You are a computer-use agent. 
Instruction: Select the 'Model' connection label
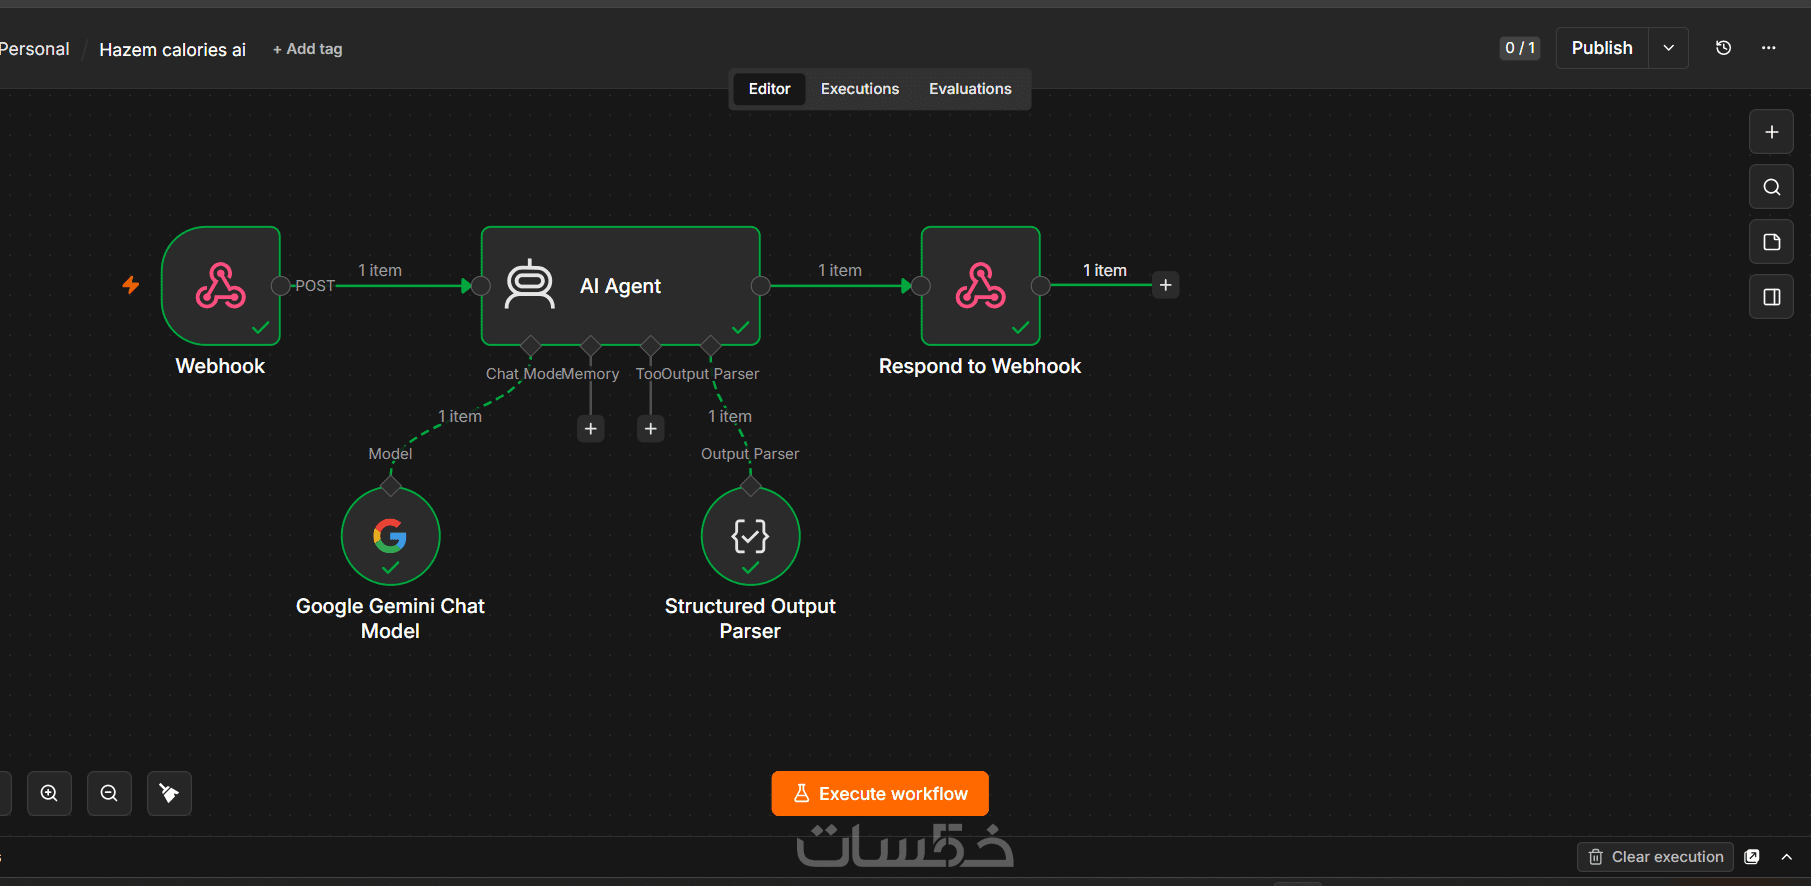click(390, 454)
